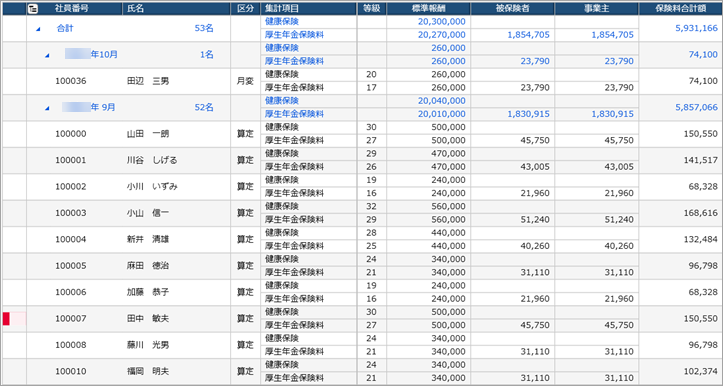Click insured amount 43,005
723x386 pixels.
click(535, 166)
